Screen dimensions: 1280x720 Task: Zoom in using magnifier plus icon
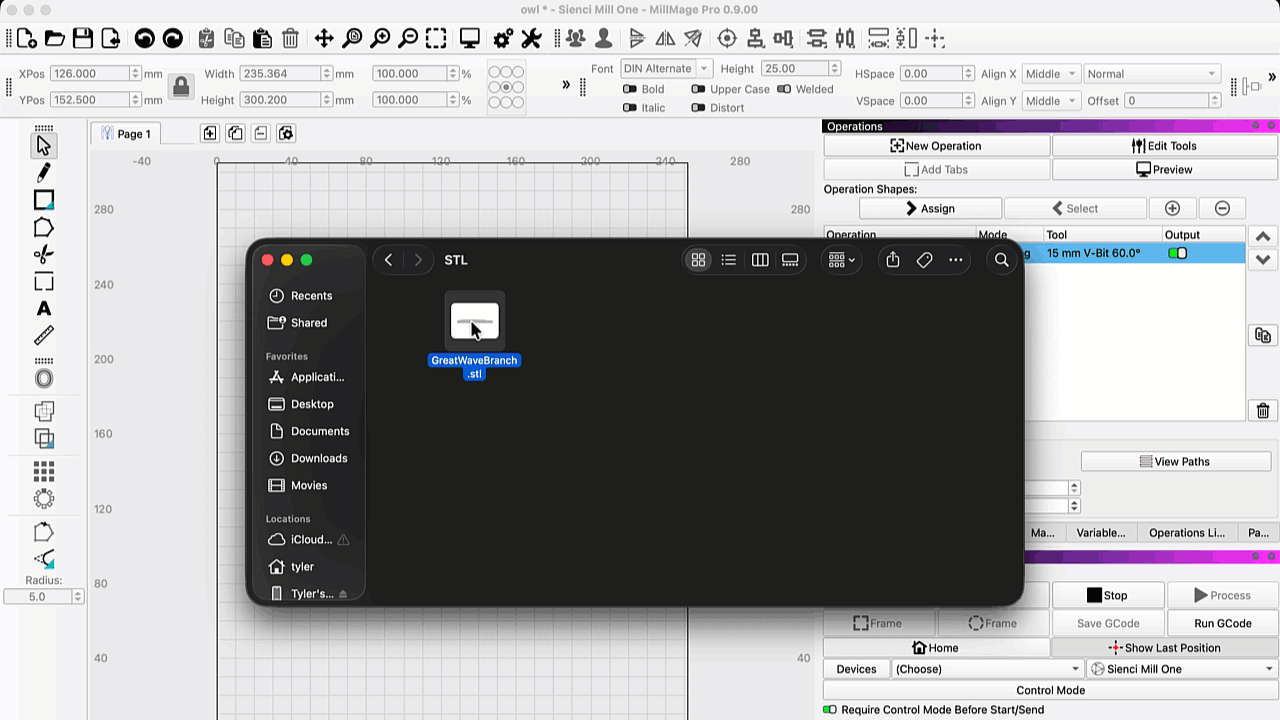(x=380, y=39)
